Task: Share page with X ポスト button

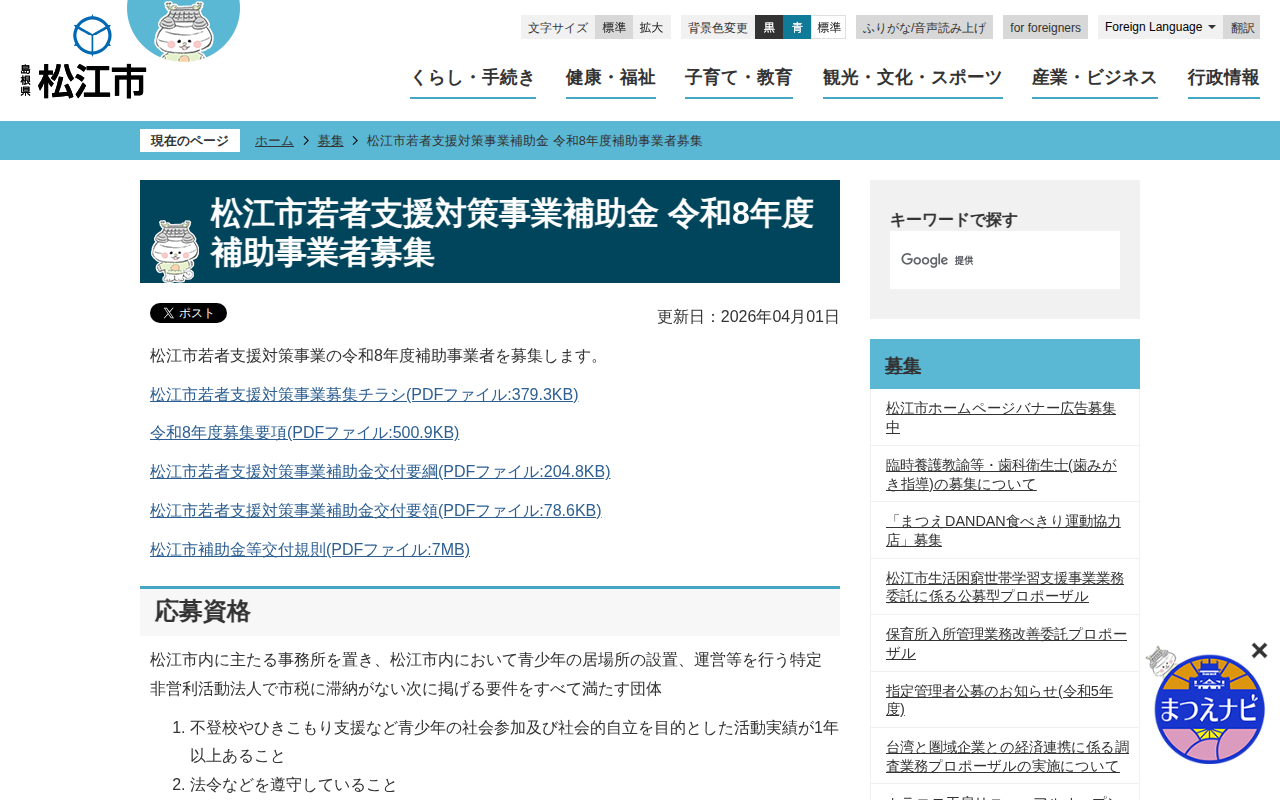Action: click(x=188, y=313)
